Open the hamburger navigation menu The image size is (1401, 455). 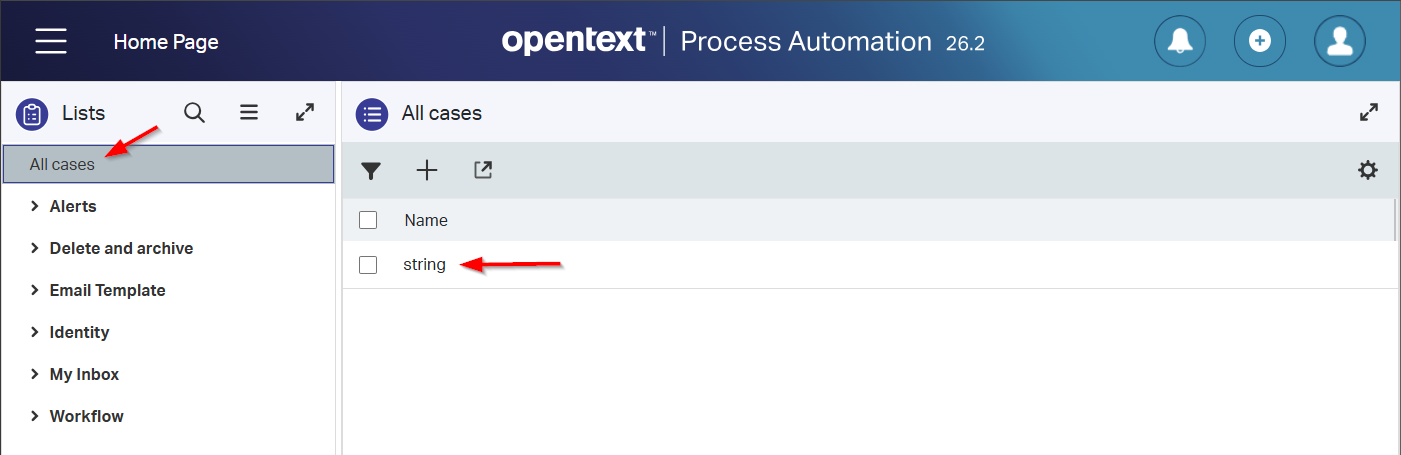click(x=51, y=41)
